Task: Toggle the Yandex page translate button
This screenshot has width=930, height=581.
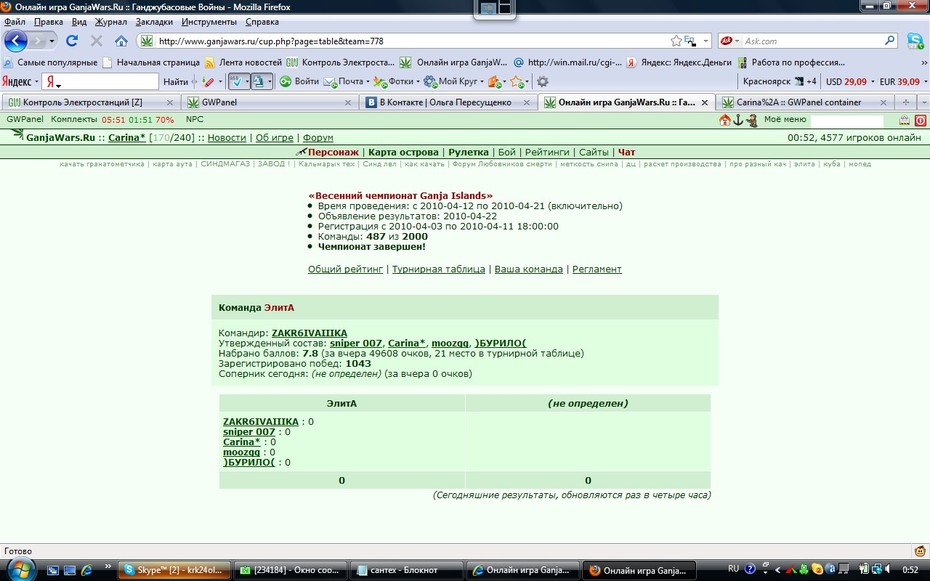Action: pyautogui.click(x=260, y=81)
